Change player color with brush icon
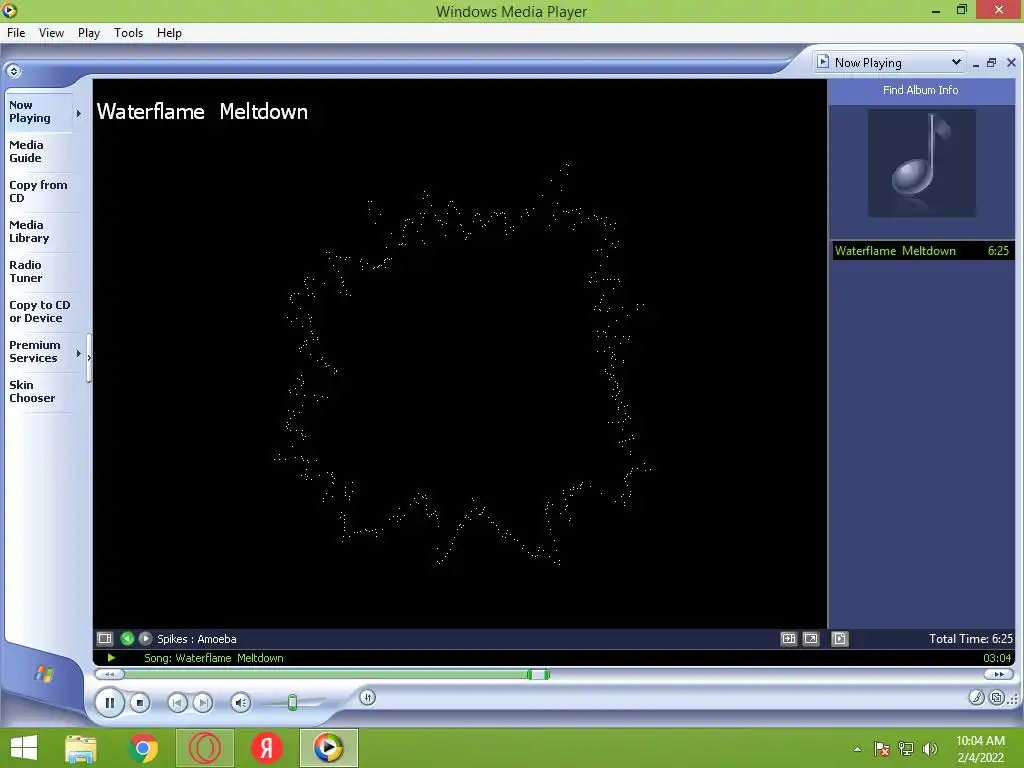 [976, 697]
